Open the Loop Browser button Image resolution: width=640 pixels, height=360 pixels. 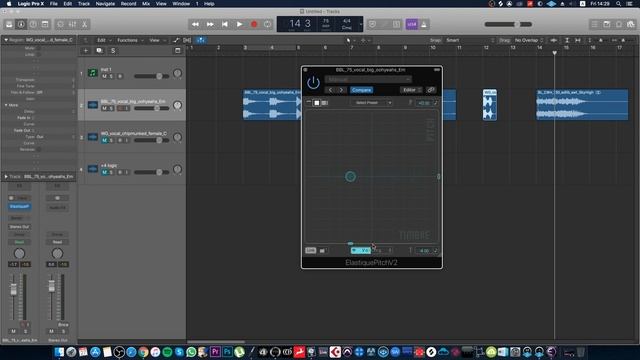619,24
